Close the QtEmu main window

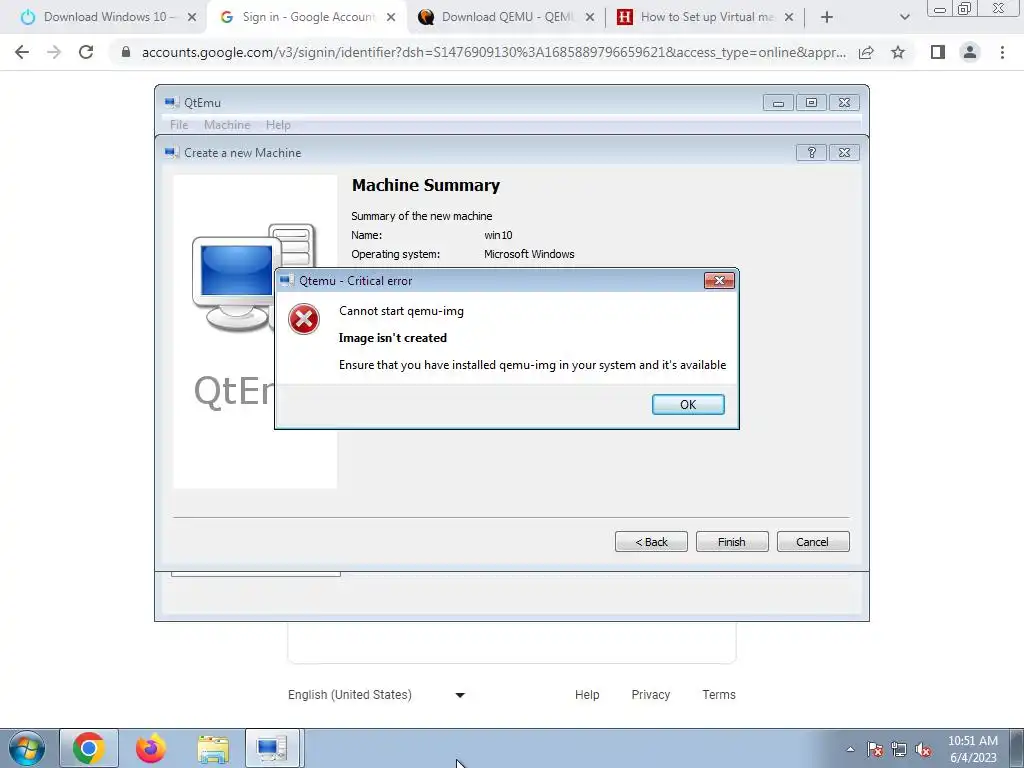(844, 103)
